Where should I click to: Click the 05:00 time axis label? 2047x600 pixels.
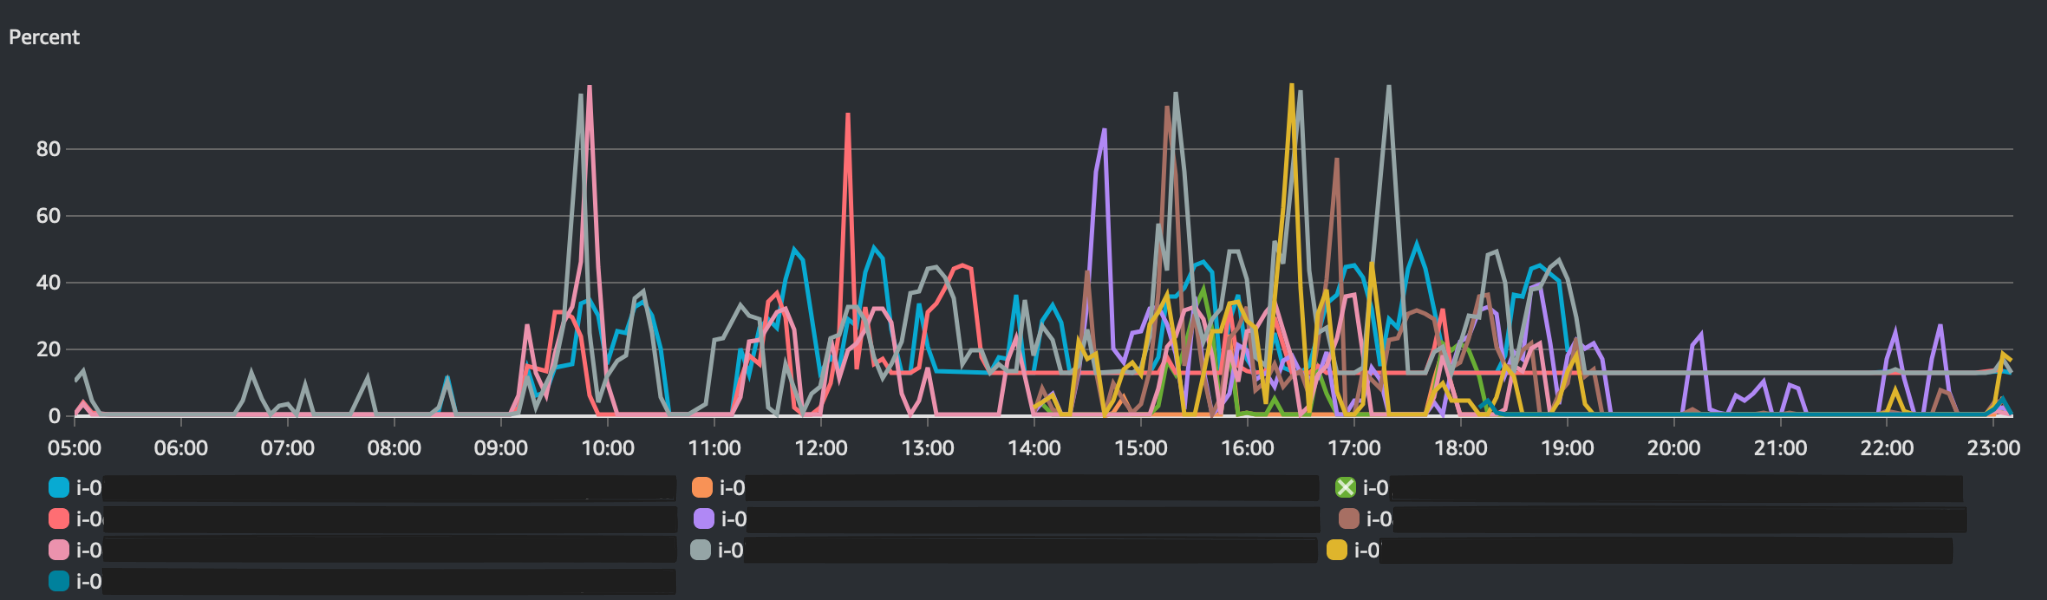pos(74,448)
